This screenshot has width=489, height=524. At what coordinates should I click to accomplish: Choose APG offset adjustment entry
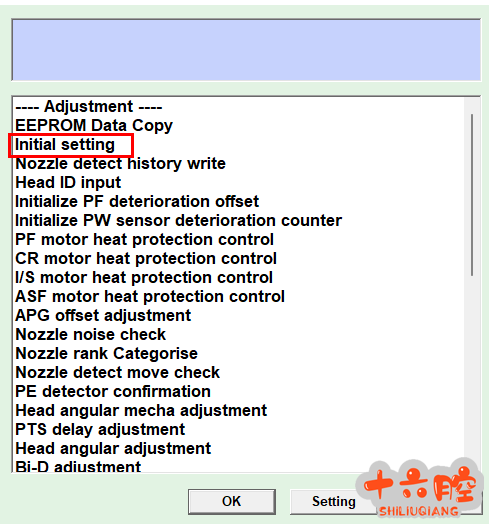pos(103,316)
